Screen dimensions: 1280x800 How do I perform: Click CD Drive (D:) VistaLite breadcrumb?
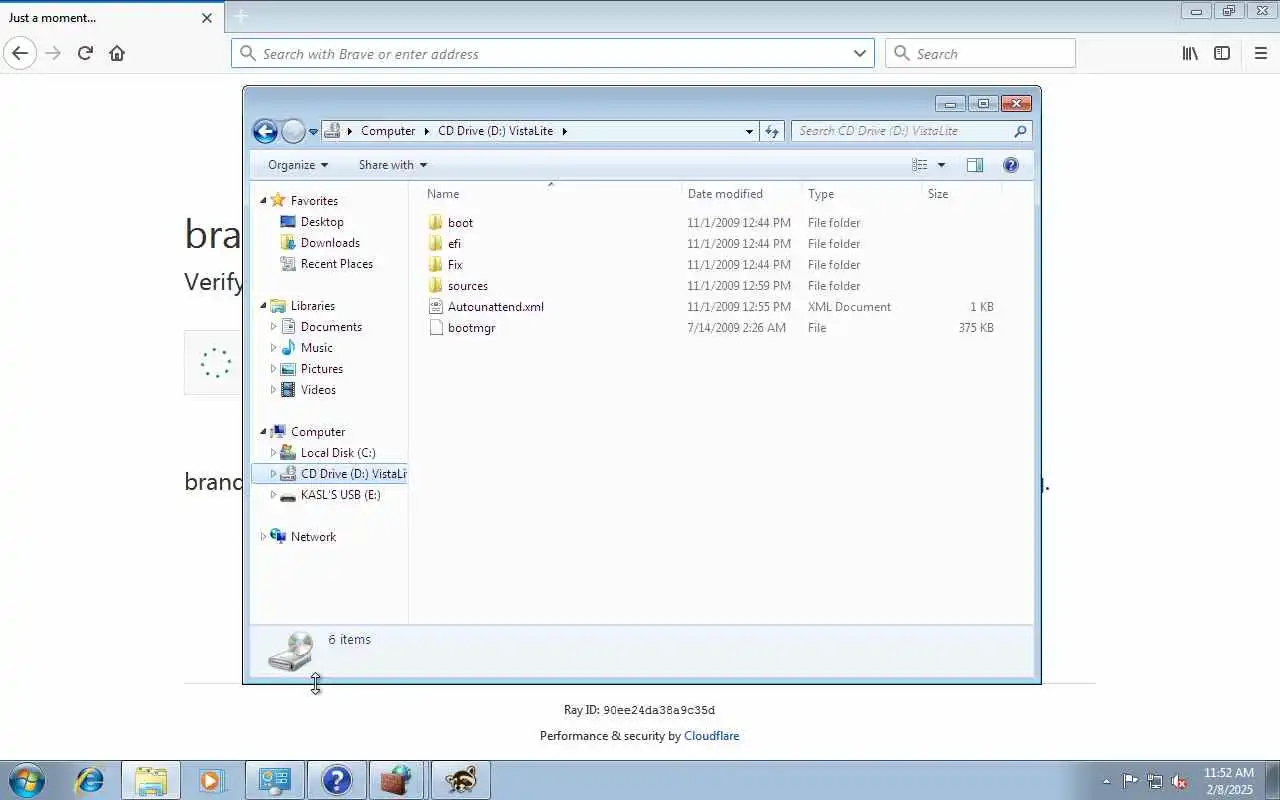495,131
